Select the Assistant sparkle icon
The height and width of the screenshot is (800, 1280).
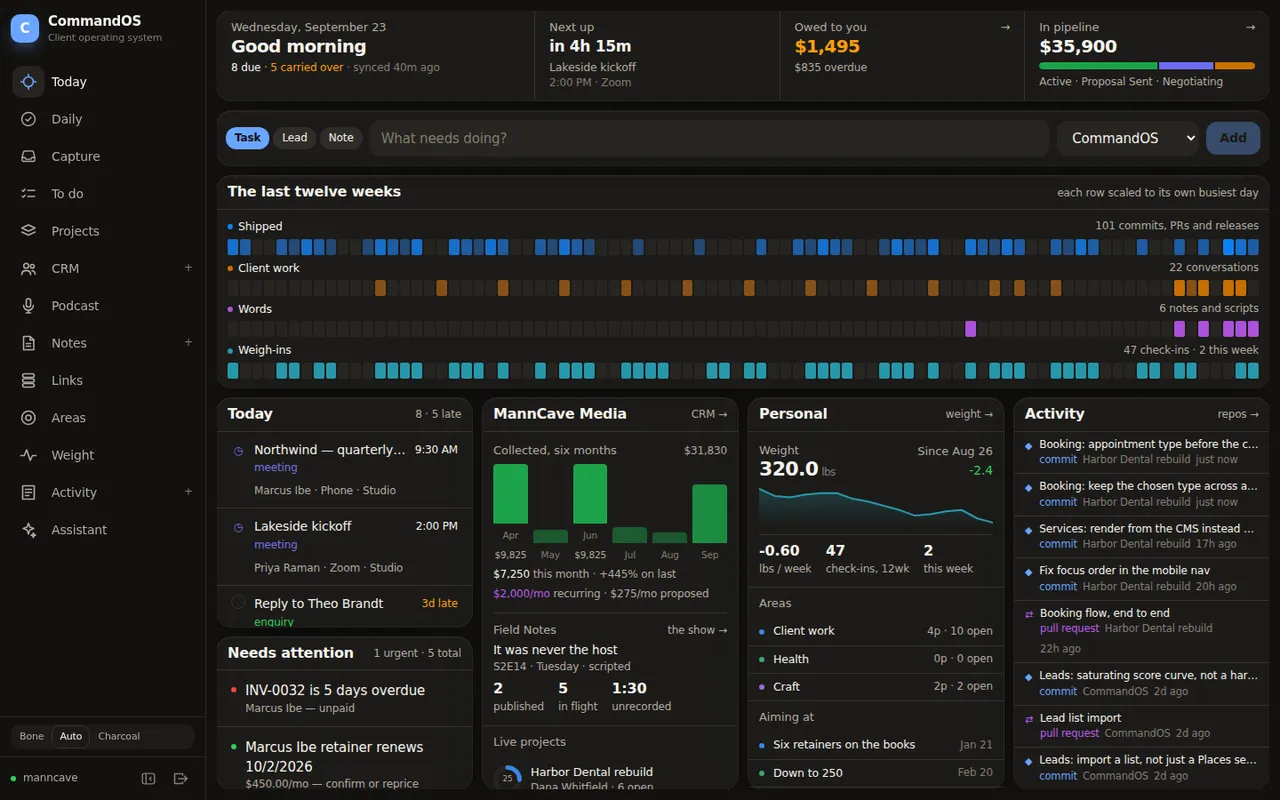(x=29, y=530)
